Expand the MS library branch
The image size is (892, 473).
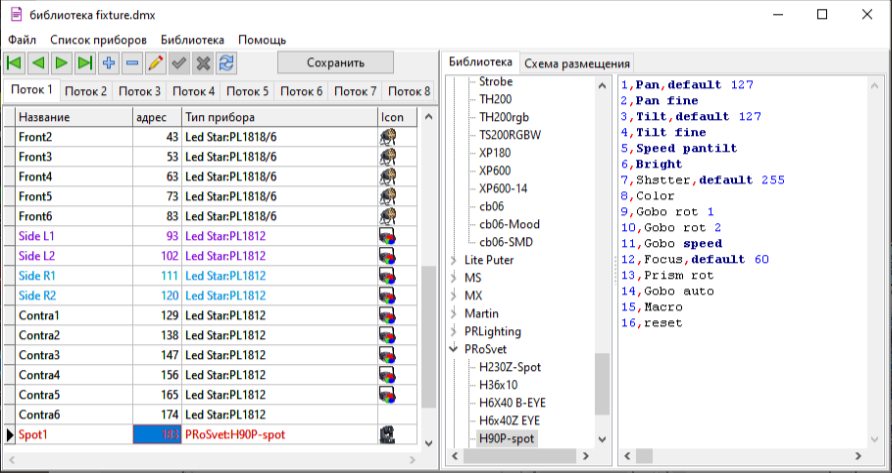[454, 278]
